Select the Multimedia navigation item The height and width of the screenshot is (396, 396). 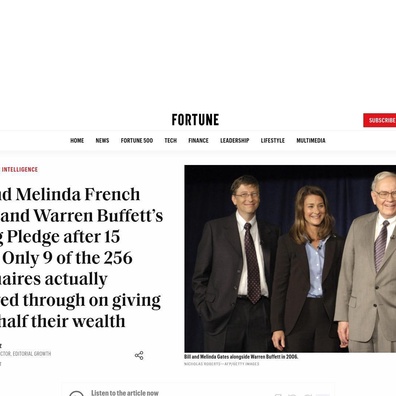(x=311, y=140)
